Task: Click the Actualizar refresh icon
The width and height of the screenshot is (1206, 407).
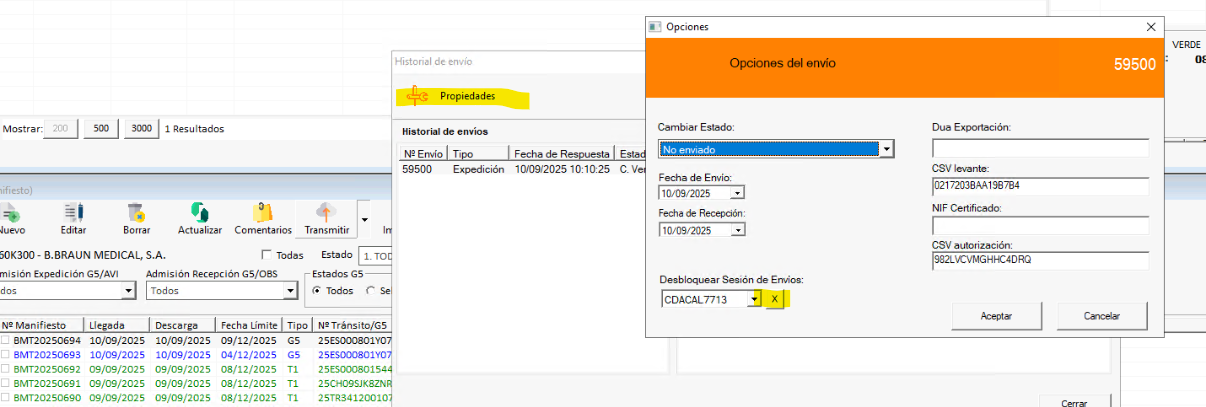Action: tap(199, 212)
